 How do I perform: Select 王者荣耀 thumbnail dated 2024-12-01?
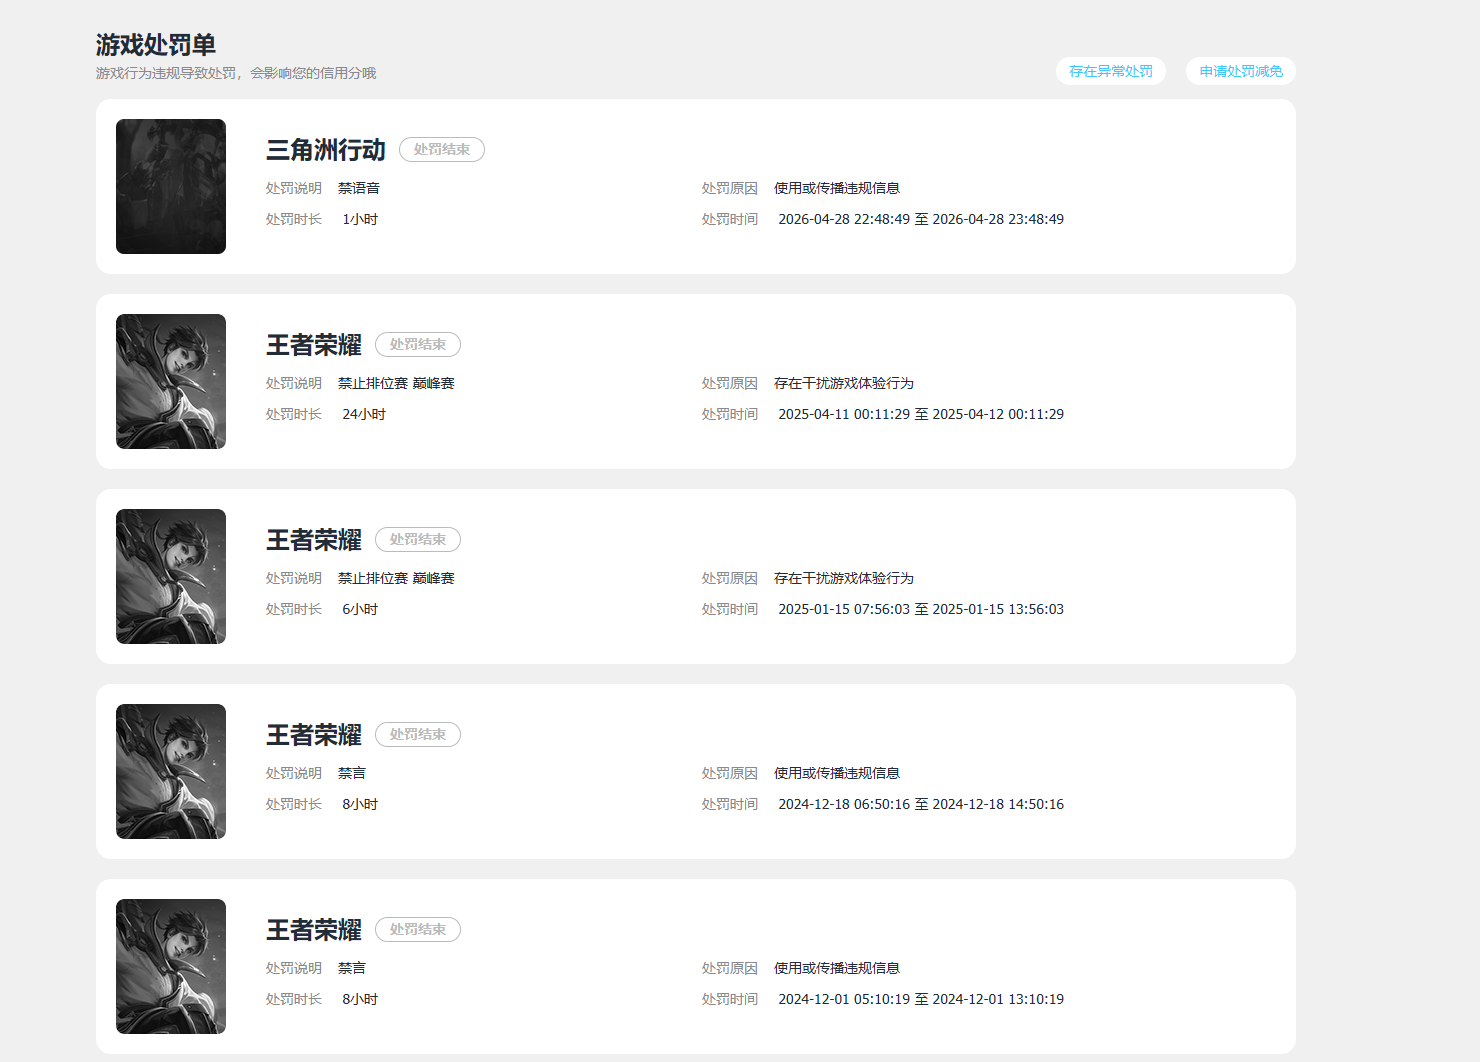pyautogui.click(x=171, y=966)
